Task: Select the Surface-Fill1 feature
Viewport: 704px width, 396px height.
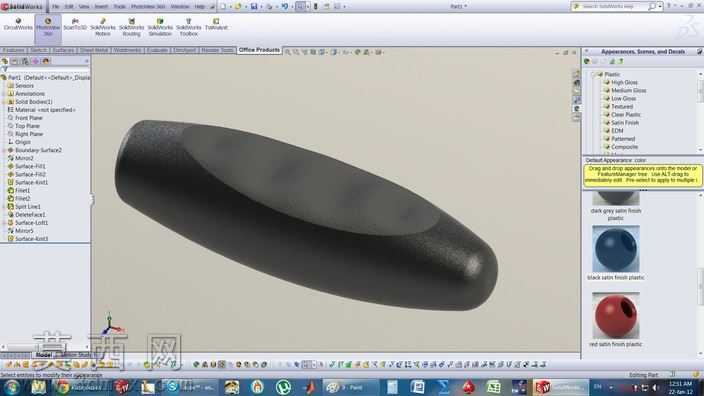Action: [26, 166]
